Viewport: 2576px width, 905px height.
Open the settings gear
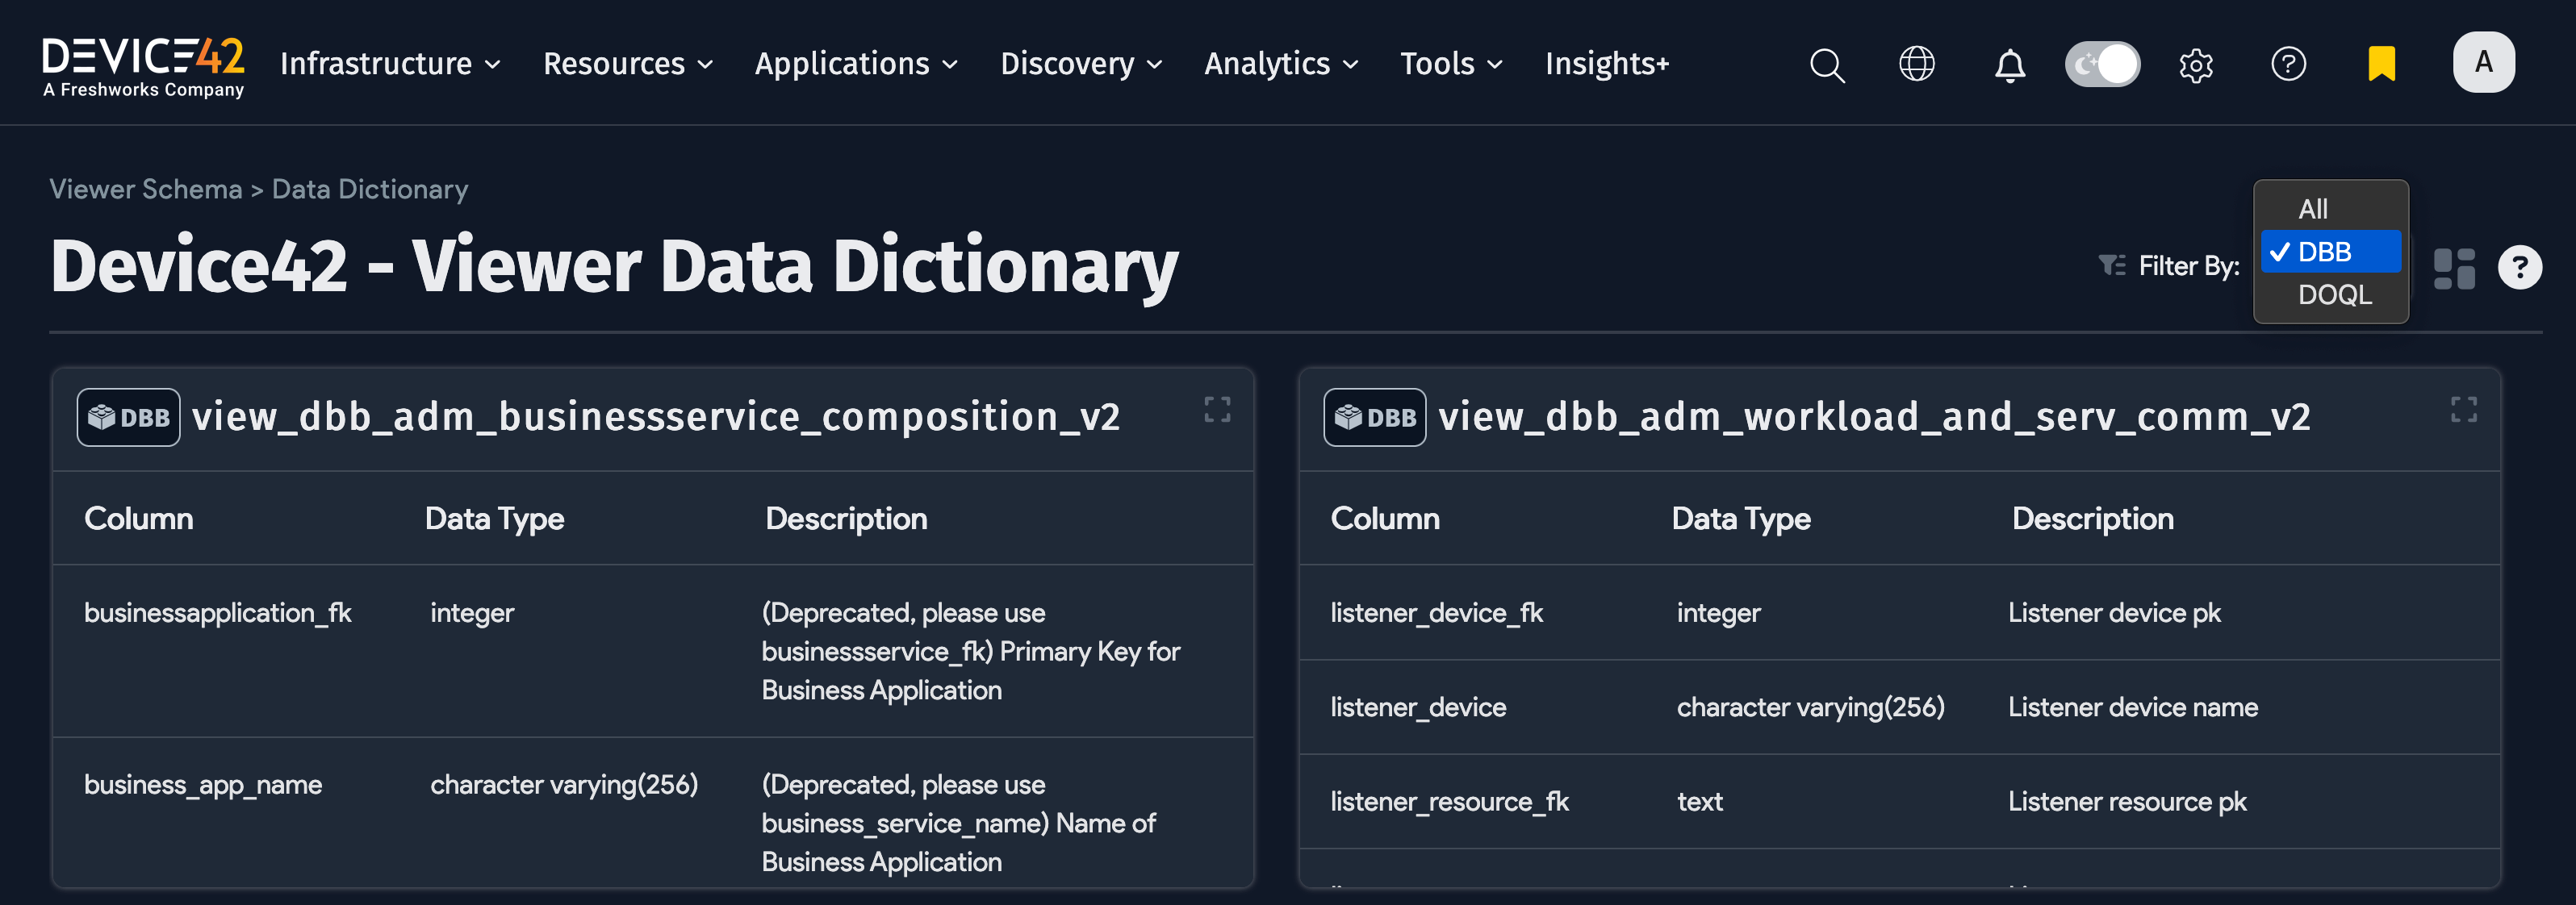pyautogui.click(x=2196, y=64)
